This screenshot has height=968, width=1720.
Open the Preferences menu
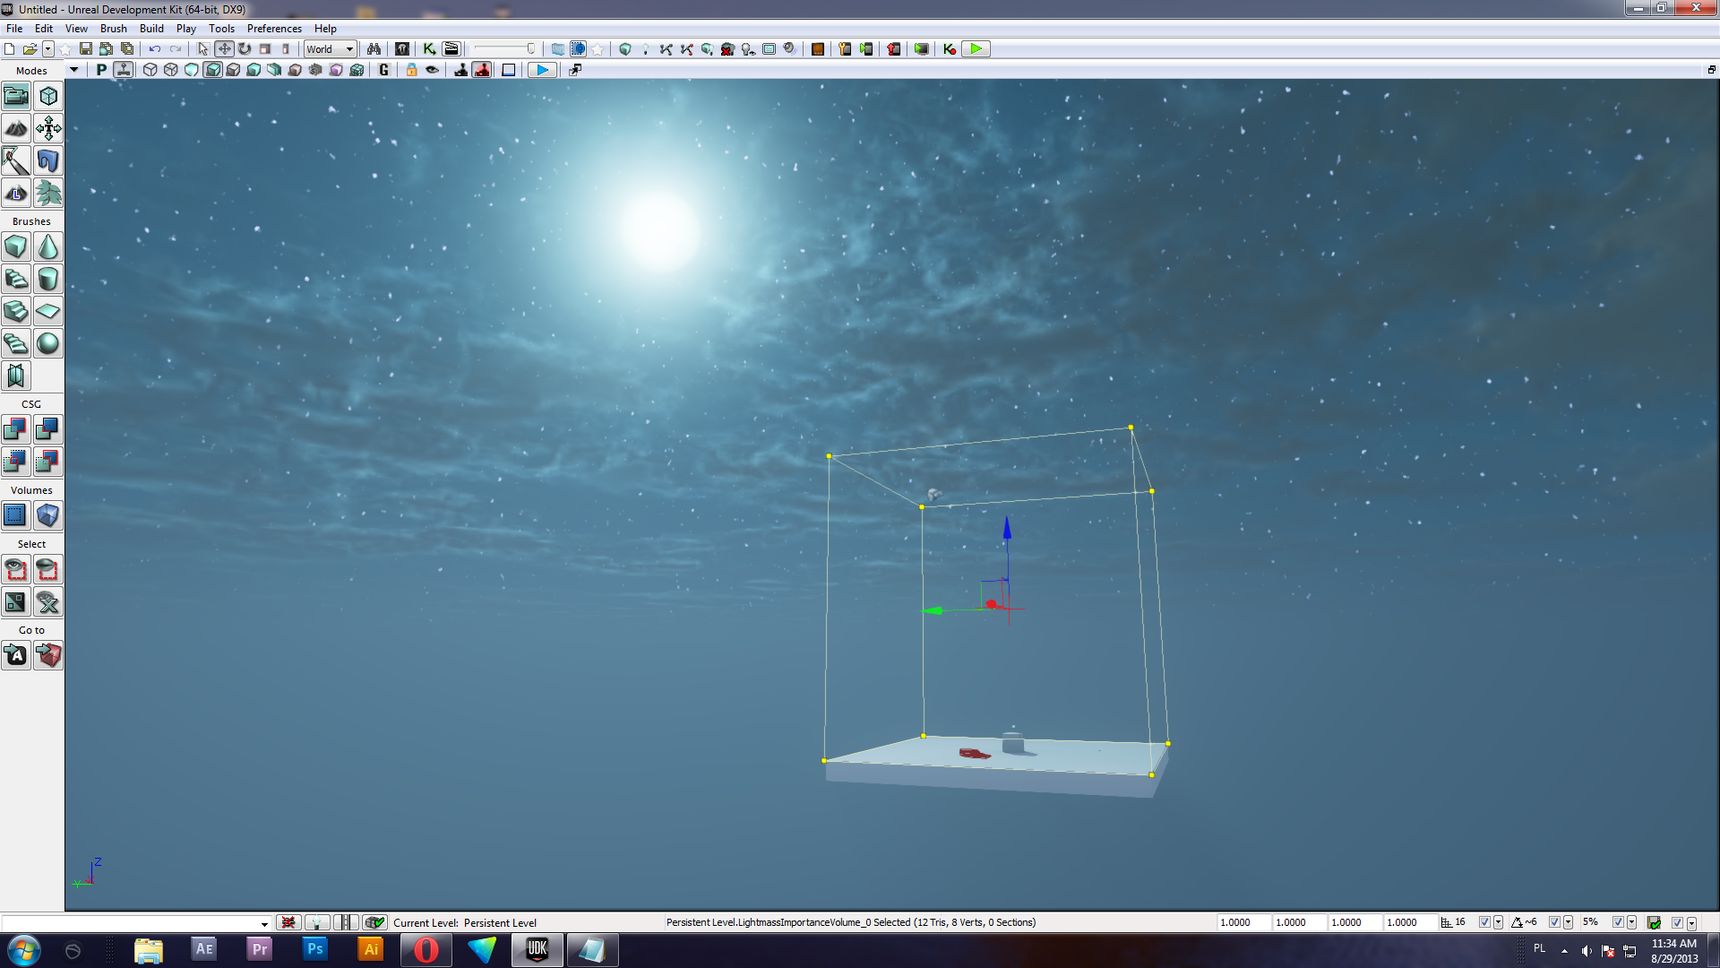[274, 29]
